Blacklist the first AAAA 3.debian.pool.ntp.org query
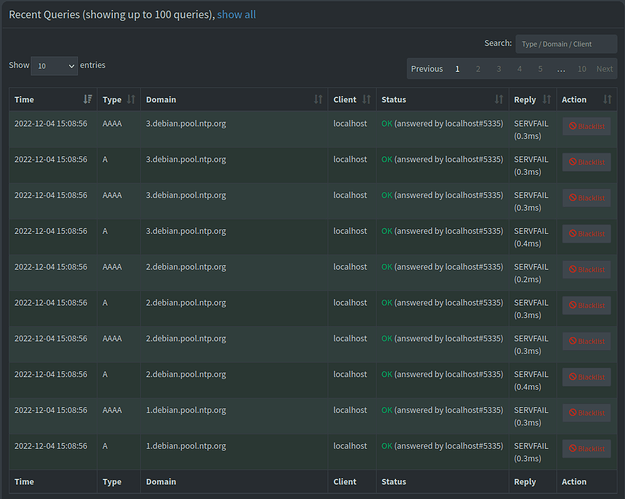The width and height of the screenshot is (625, 499). pyautogui.click(x=586, y=126)
